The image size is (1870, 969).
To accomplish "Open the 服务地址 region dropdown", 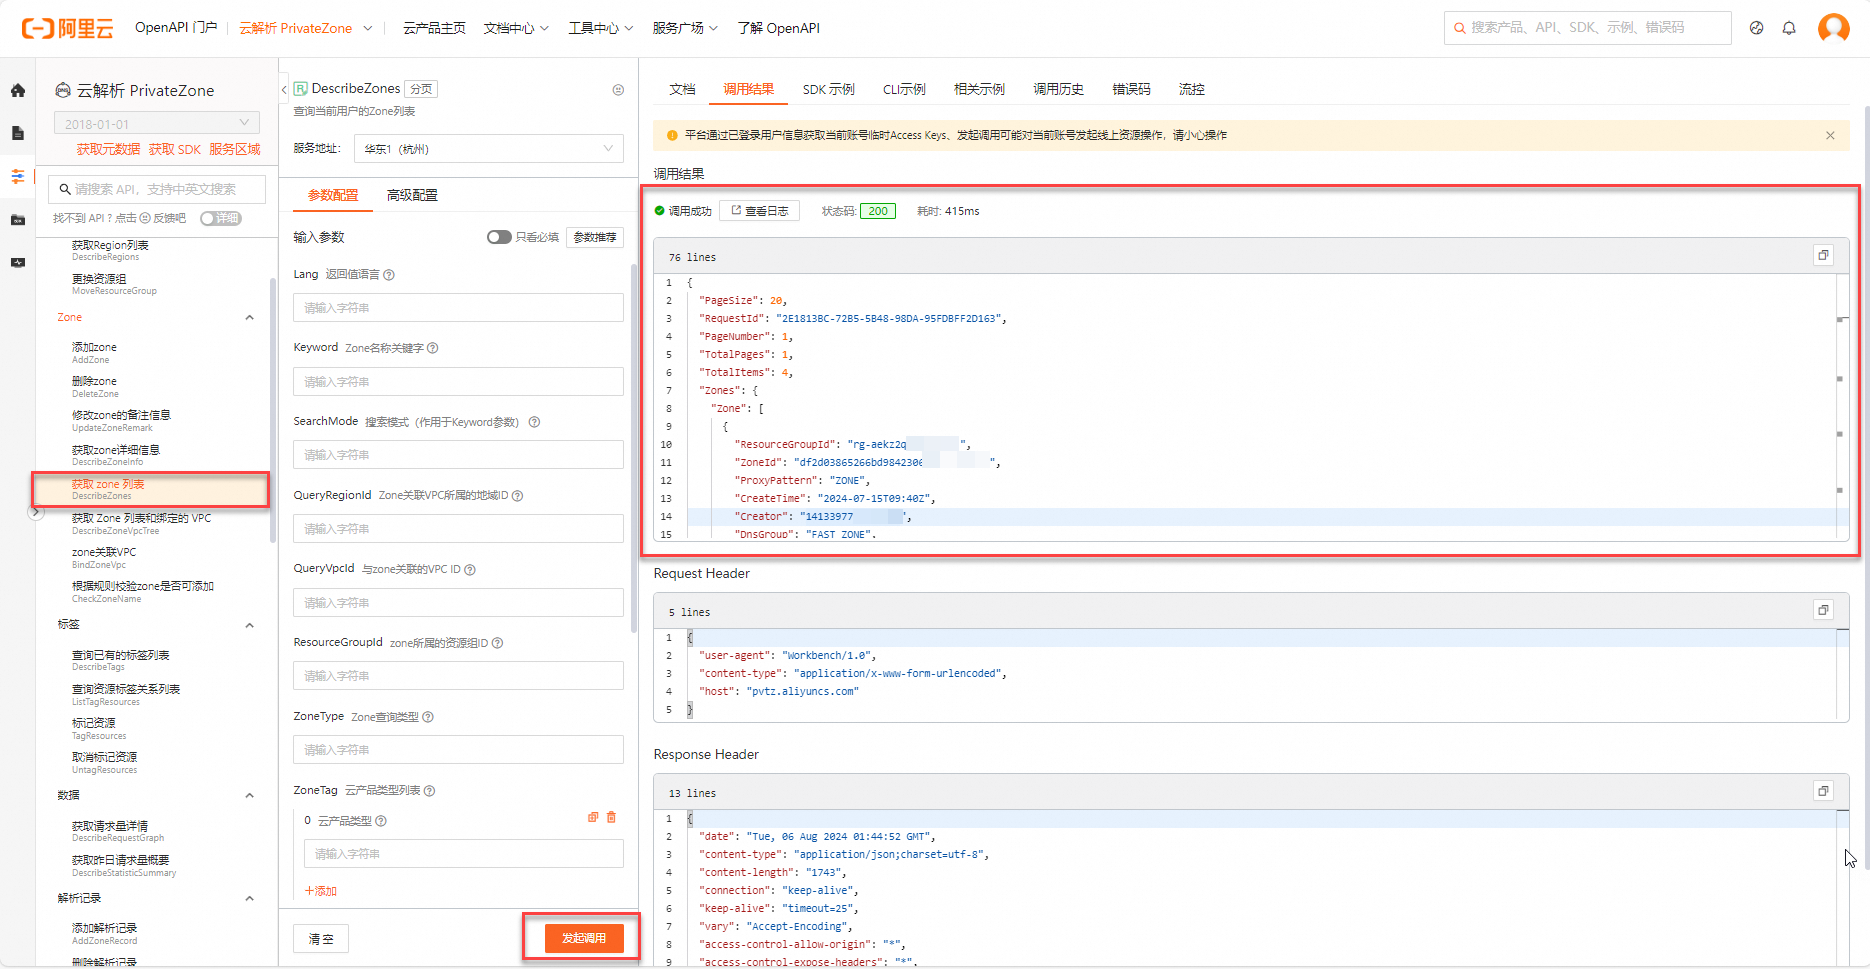I will tap(489, 149).
